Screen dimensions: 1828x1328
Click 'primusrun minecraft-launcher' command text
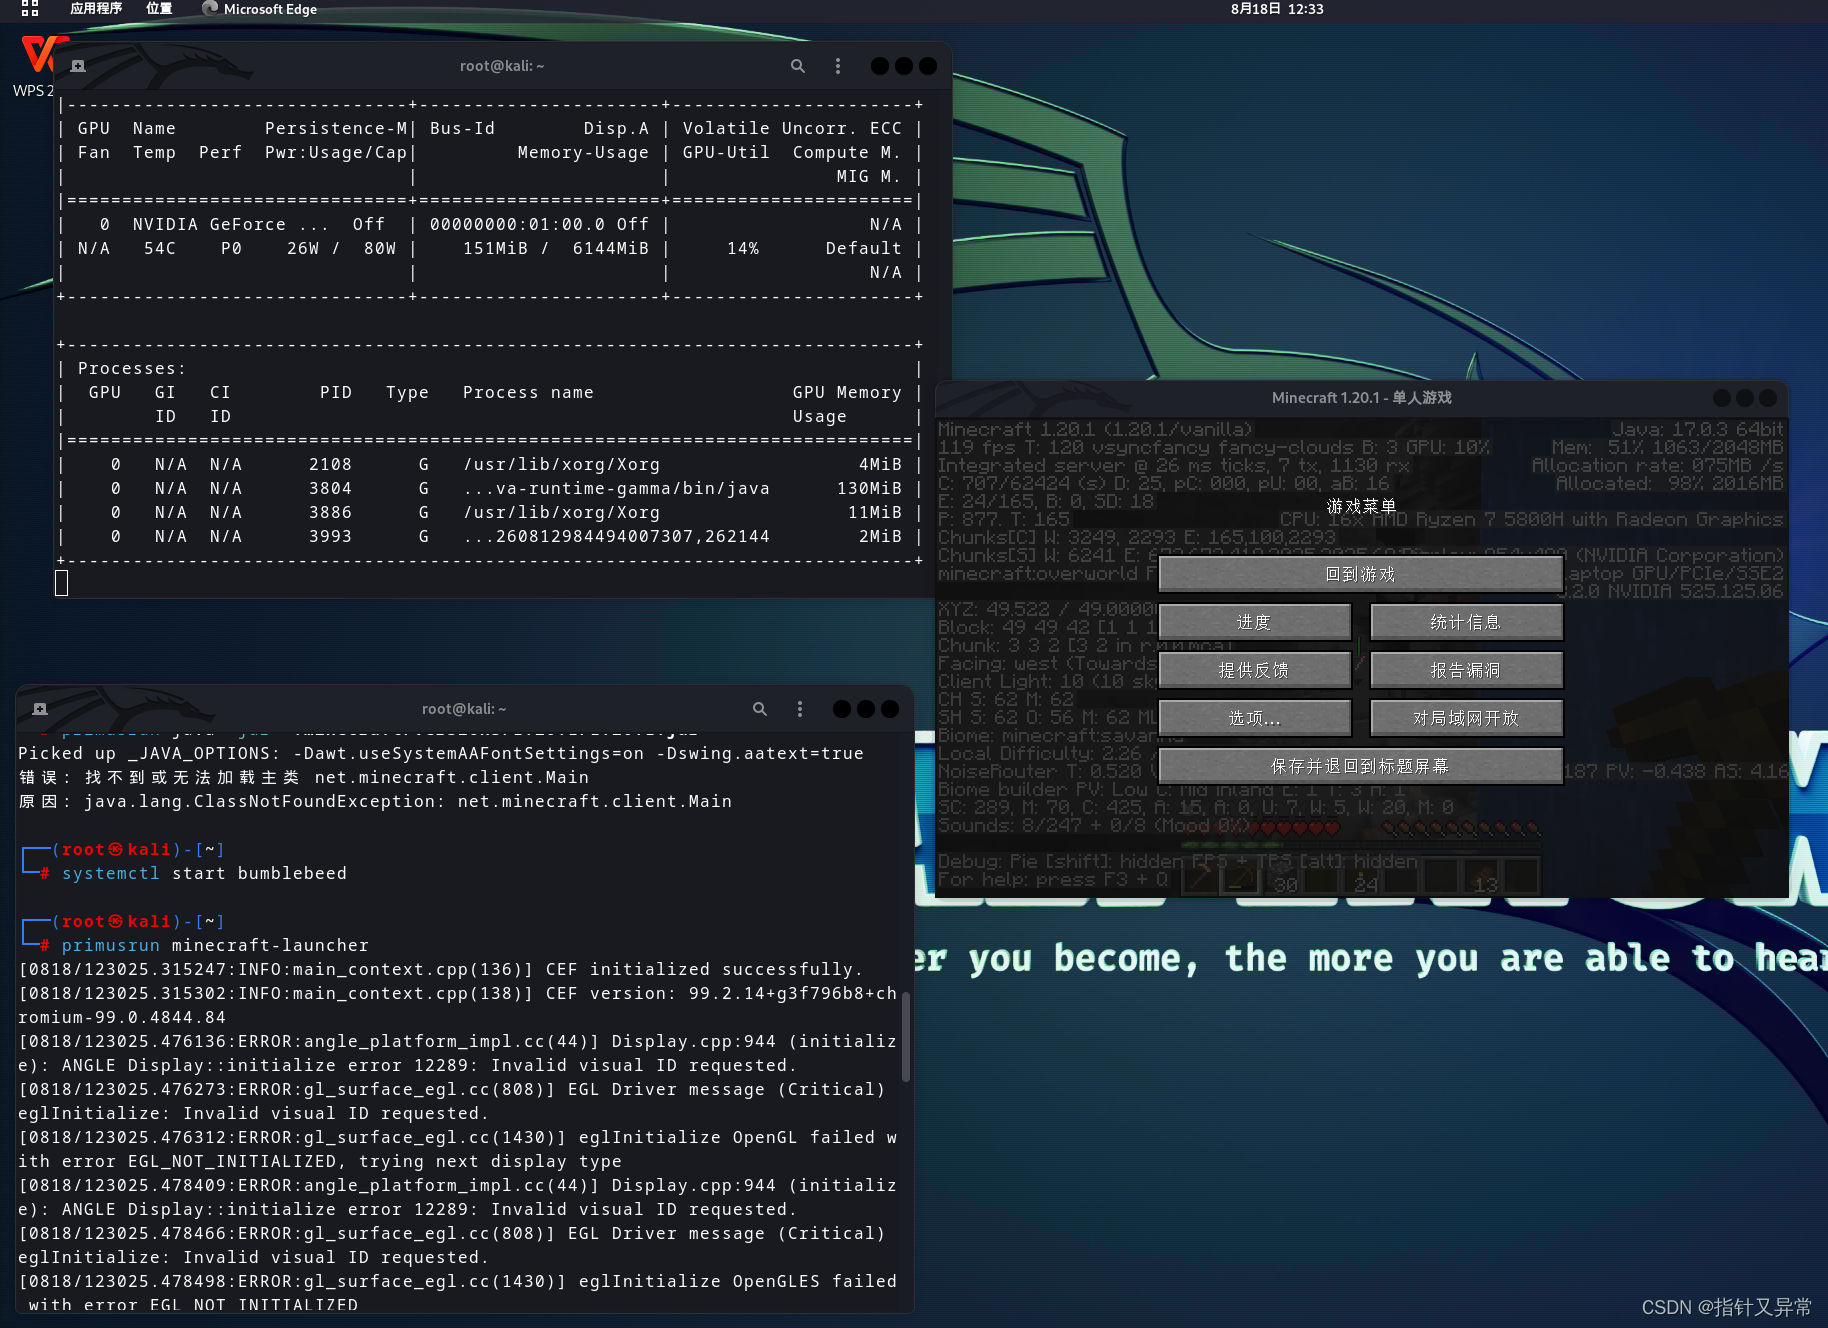pyautogui.click(x=215, y=945)
